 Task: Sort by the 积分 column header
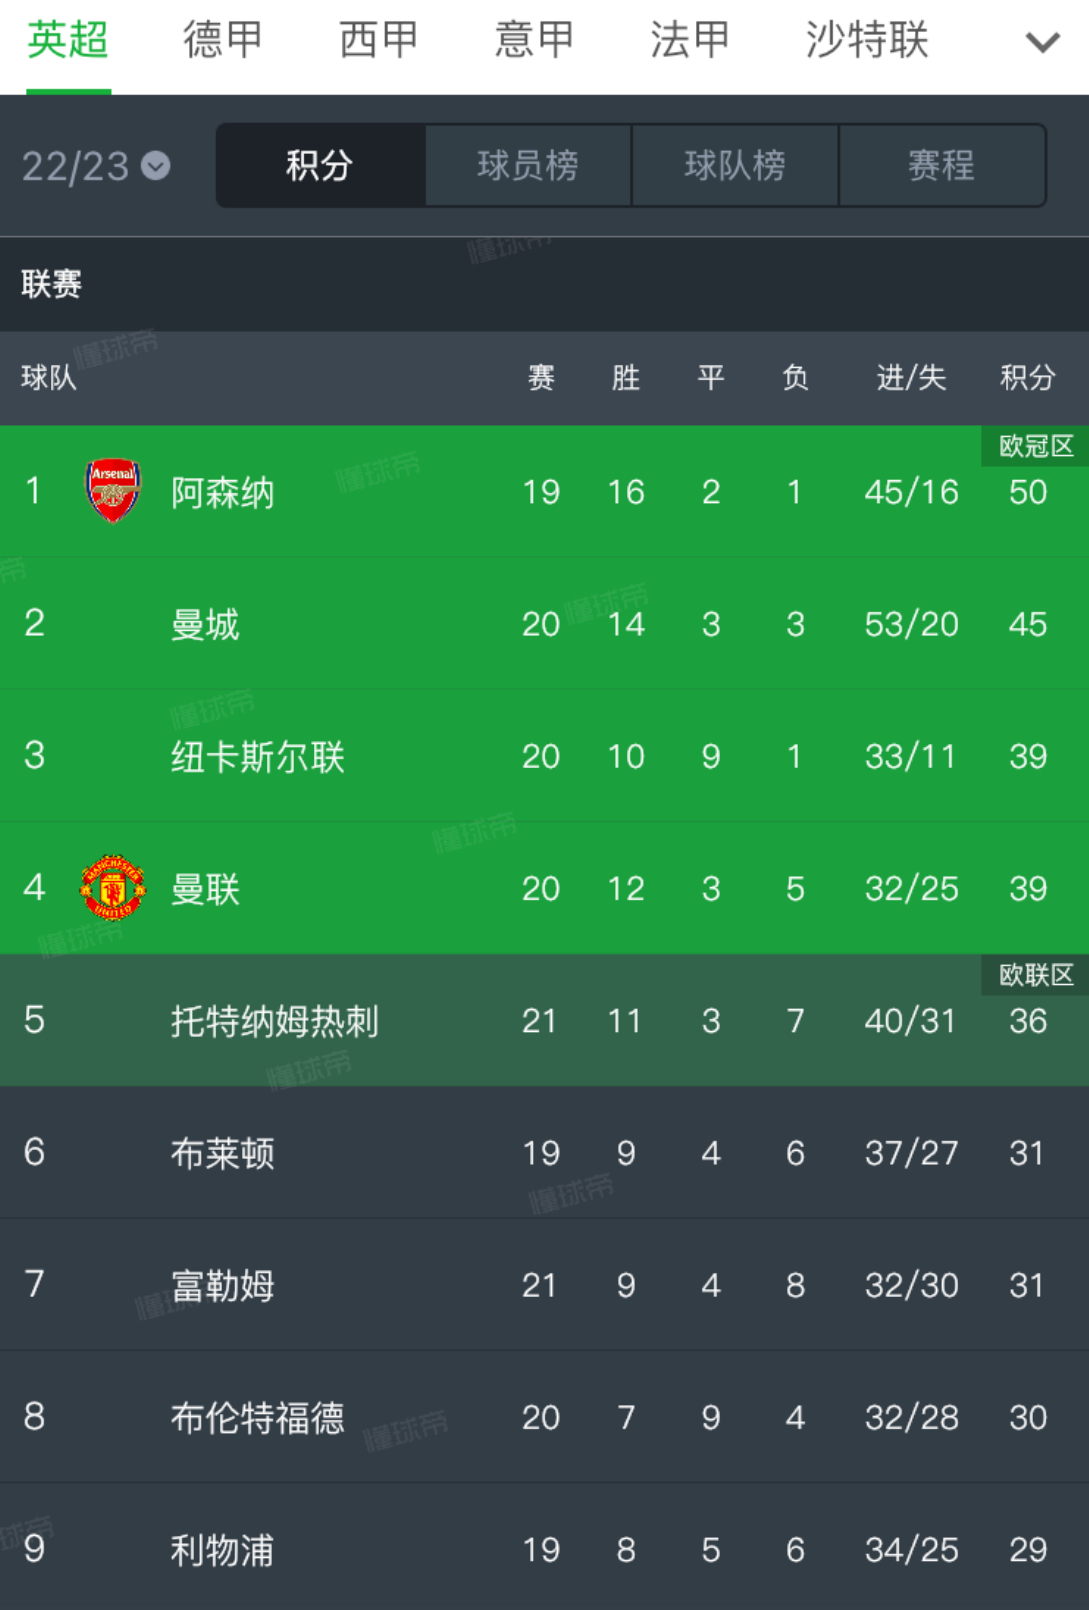coord(1028,378)
